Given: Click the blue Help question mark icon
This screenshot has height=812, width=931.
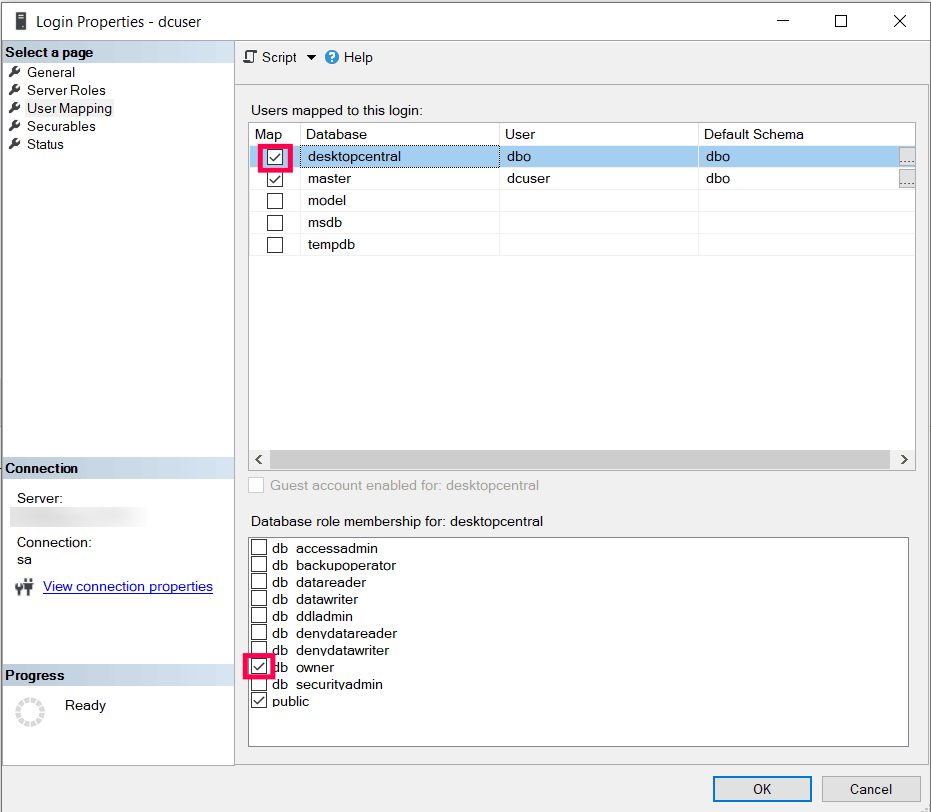Looking at the screenshot, I should pos(332,57).
